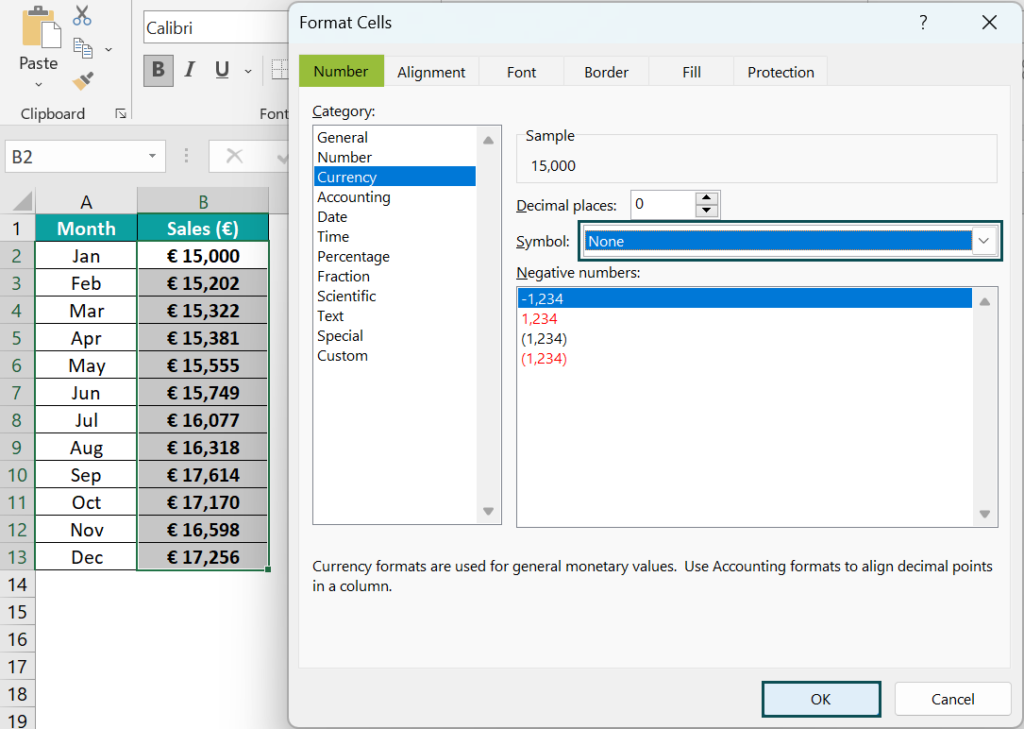Click the Paste clipboard icon
Viewport: 1024px width, 729px height.
[x=40, y=27]
